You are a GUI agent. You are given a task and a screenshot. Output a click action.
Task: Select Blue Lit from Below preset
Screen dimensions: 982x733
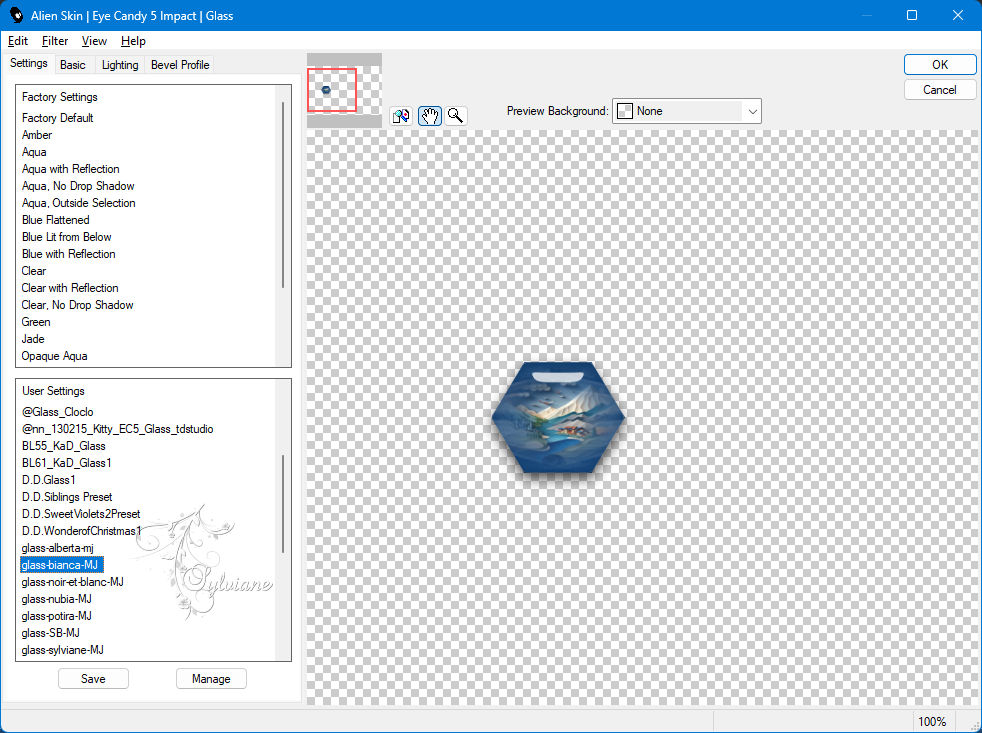[66, 236]
